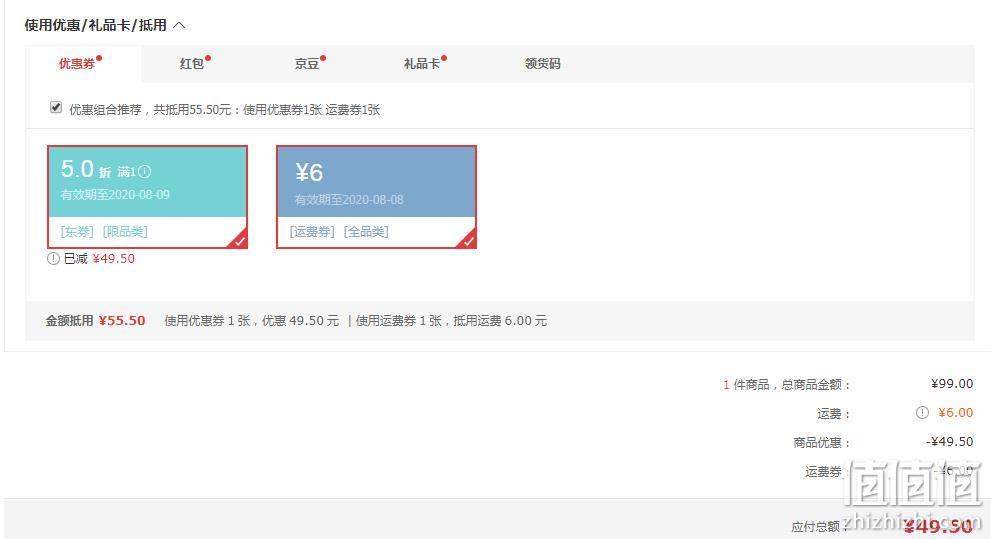Open the 京豆 tab
The height and width of the screenshot is (539, 991).
[x=307, y=64]
